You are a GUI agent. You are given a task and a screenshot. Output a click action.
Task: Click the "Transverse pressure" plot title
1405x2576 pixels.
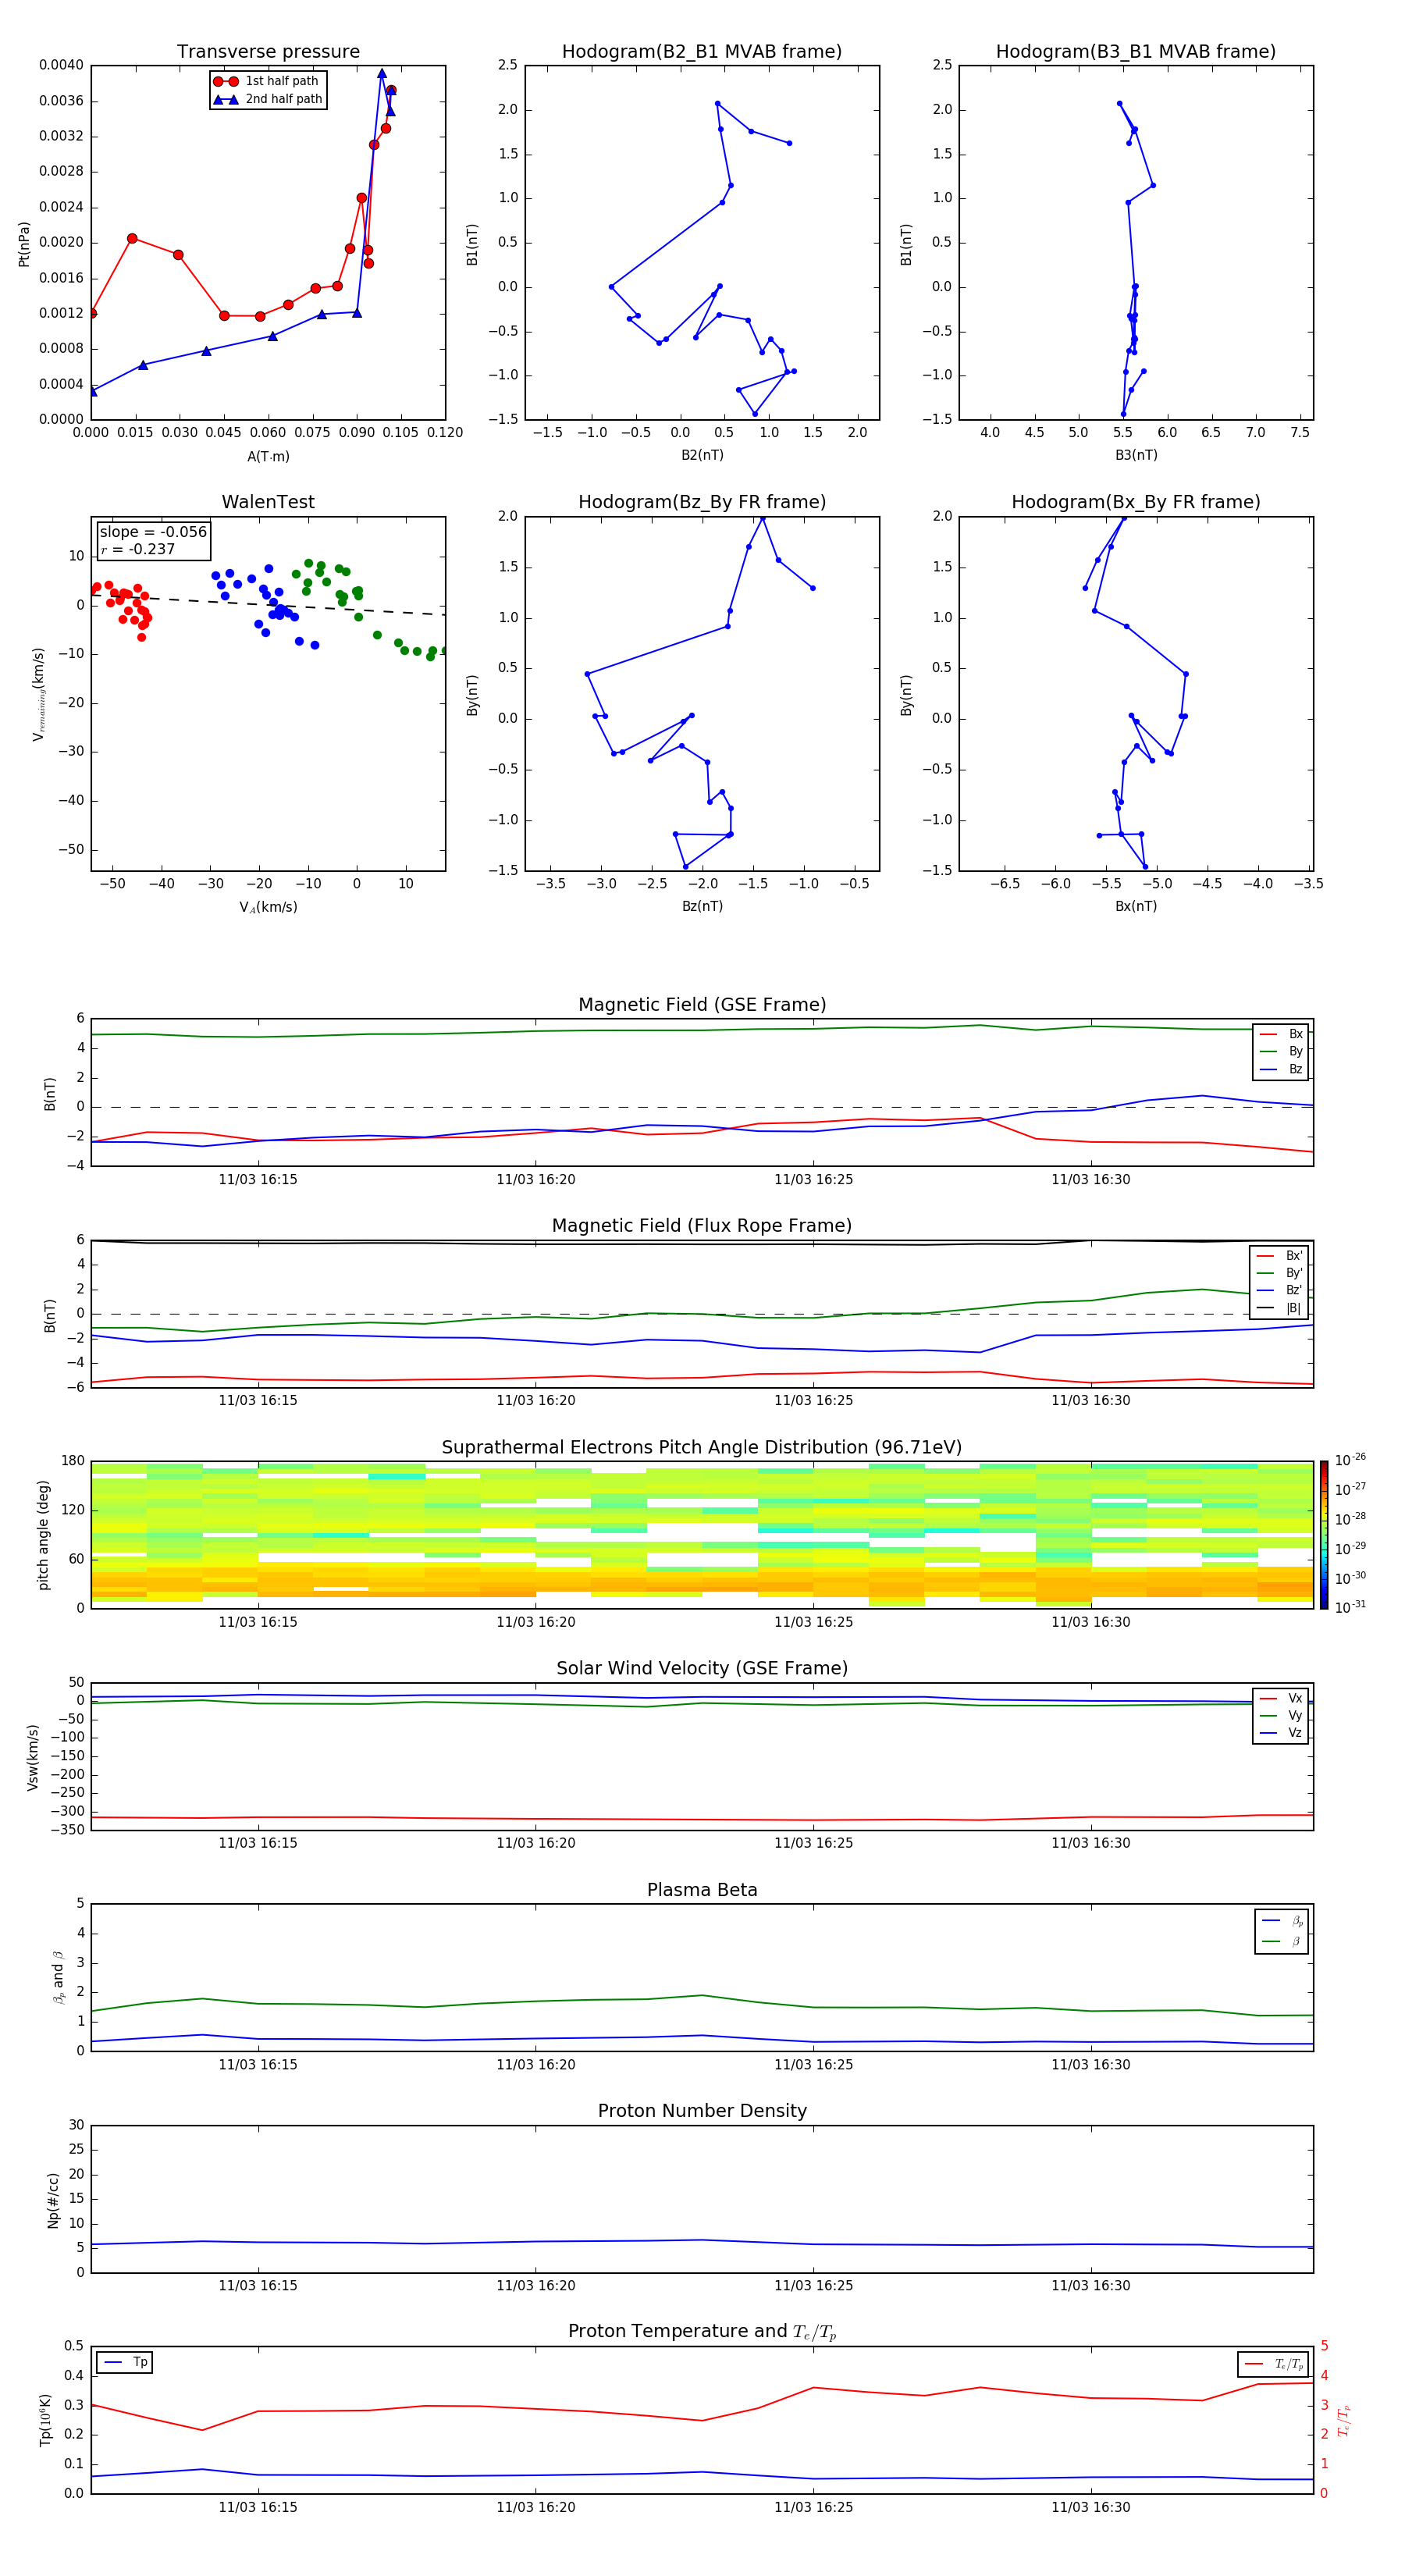268,52
